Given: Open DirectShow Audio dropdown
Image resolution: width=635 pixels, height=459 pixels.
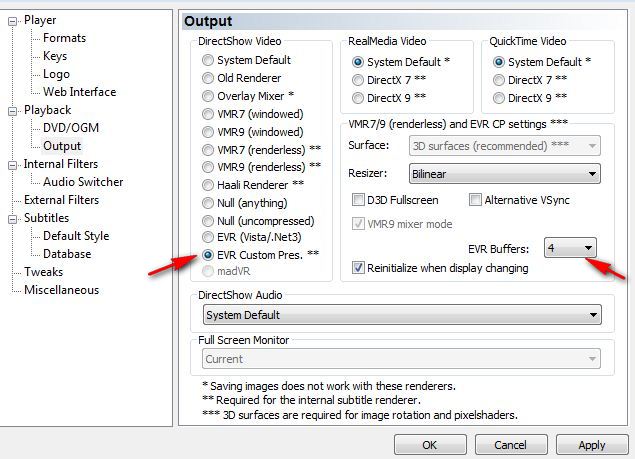Looking at the screenshot, I should (402, 315).
